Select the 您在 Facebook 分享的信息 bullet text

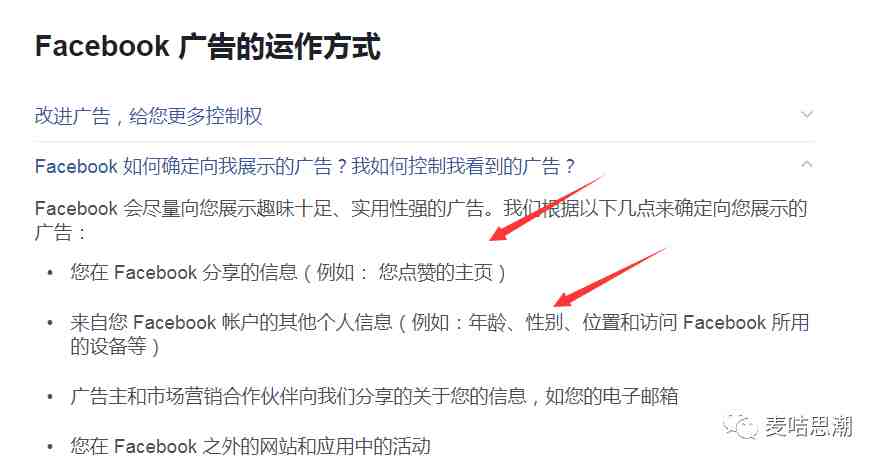[288, 273]
